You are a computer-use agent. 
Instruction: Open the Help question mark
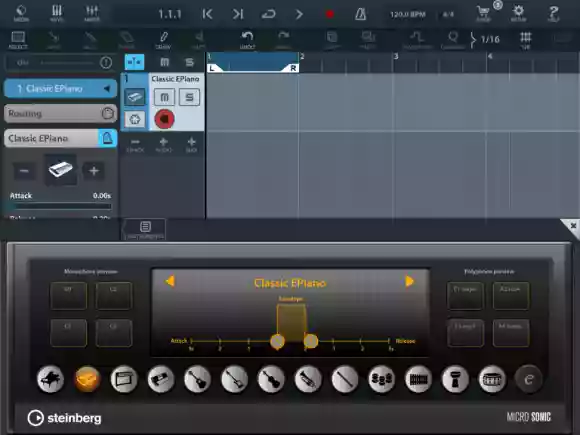pyautogui.click(x=553, y=13)
